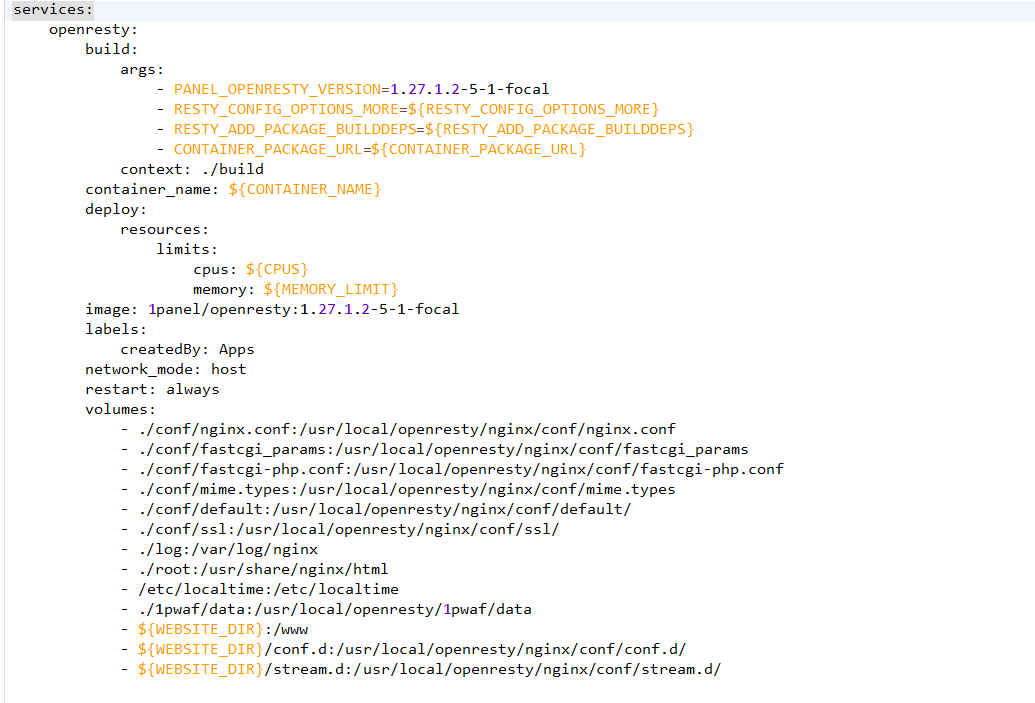This screenshot has width=1035, height=703.
Task: Click the highlighted 'services:' line
Action: point(52,9)
